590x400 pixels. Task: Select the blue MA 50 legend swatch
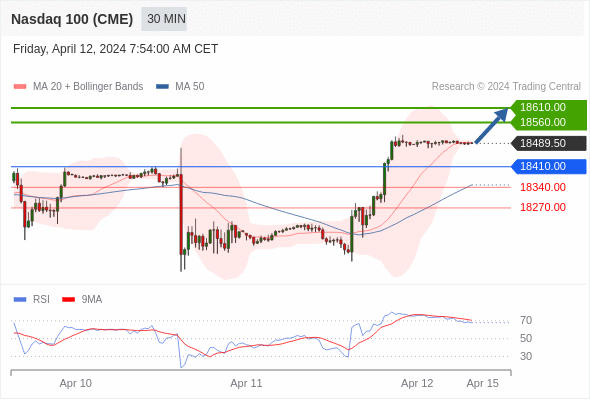(x=162, y=87)
